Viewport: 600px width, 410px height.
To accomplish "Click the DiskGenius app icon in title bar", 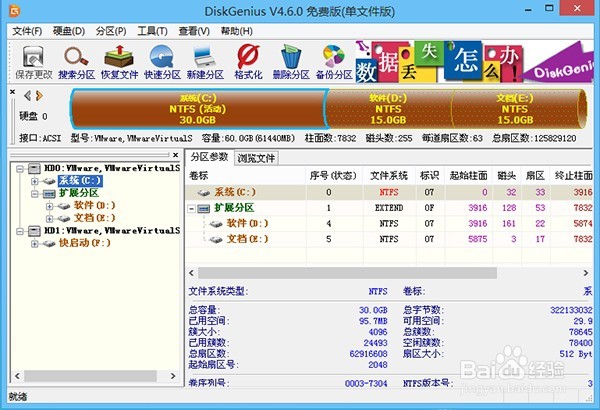I will tap(15, 11).
